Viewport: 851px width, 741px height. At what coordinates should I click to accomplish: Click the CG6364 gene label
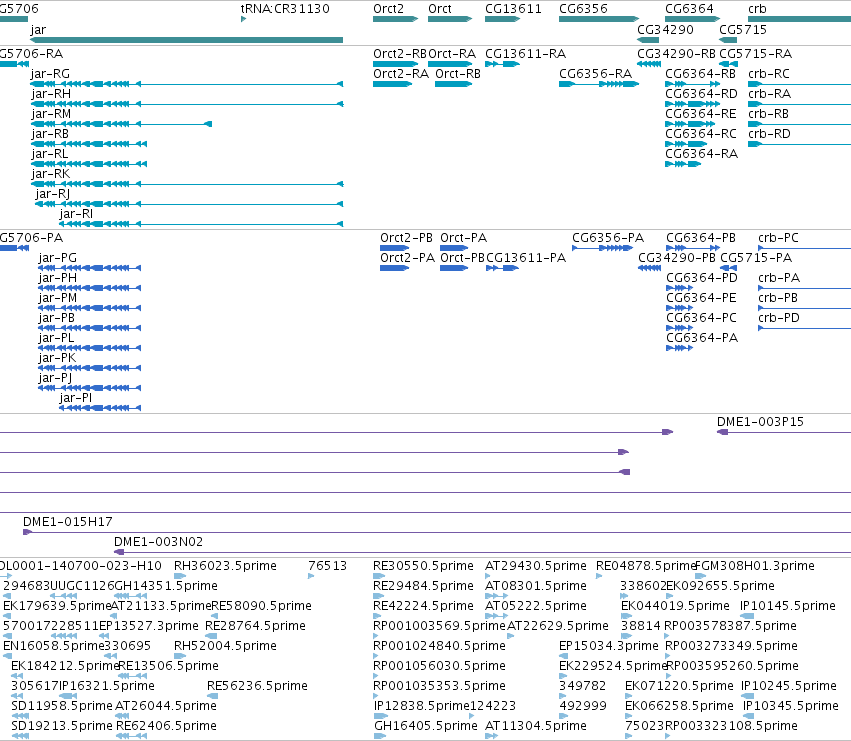(689, 9)
